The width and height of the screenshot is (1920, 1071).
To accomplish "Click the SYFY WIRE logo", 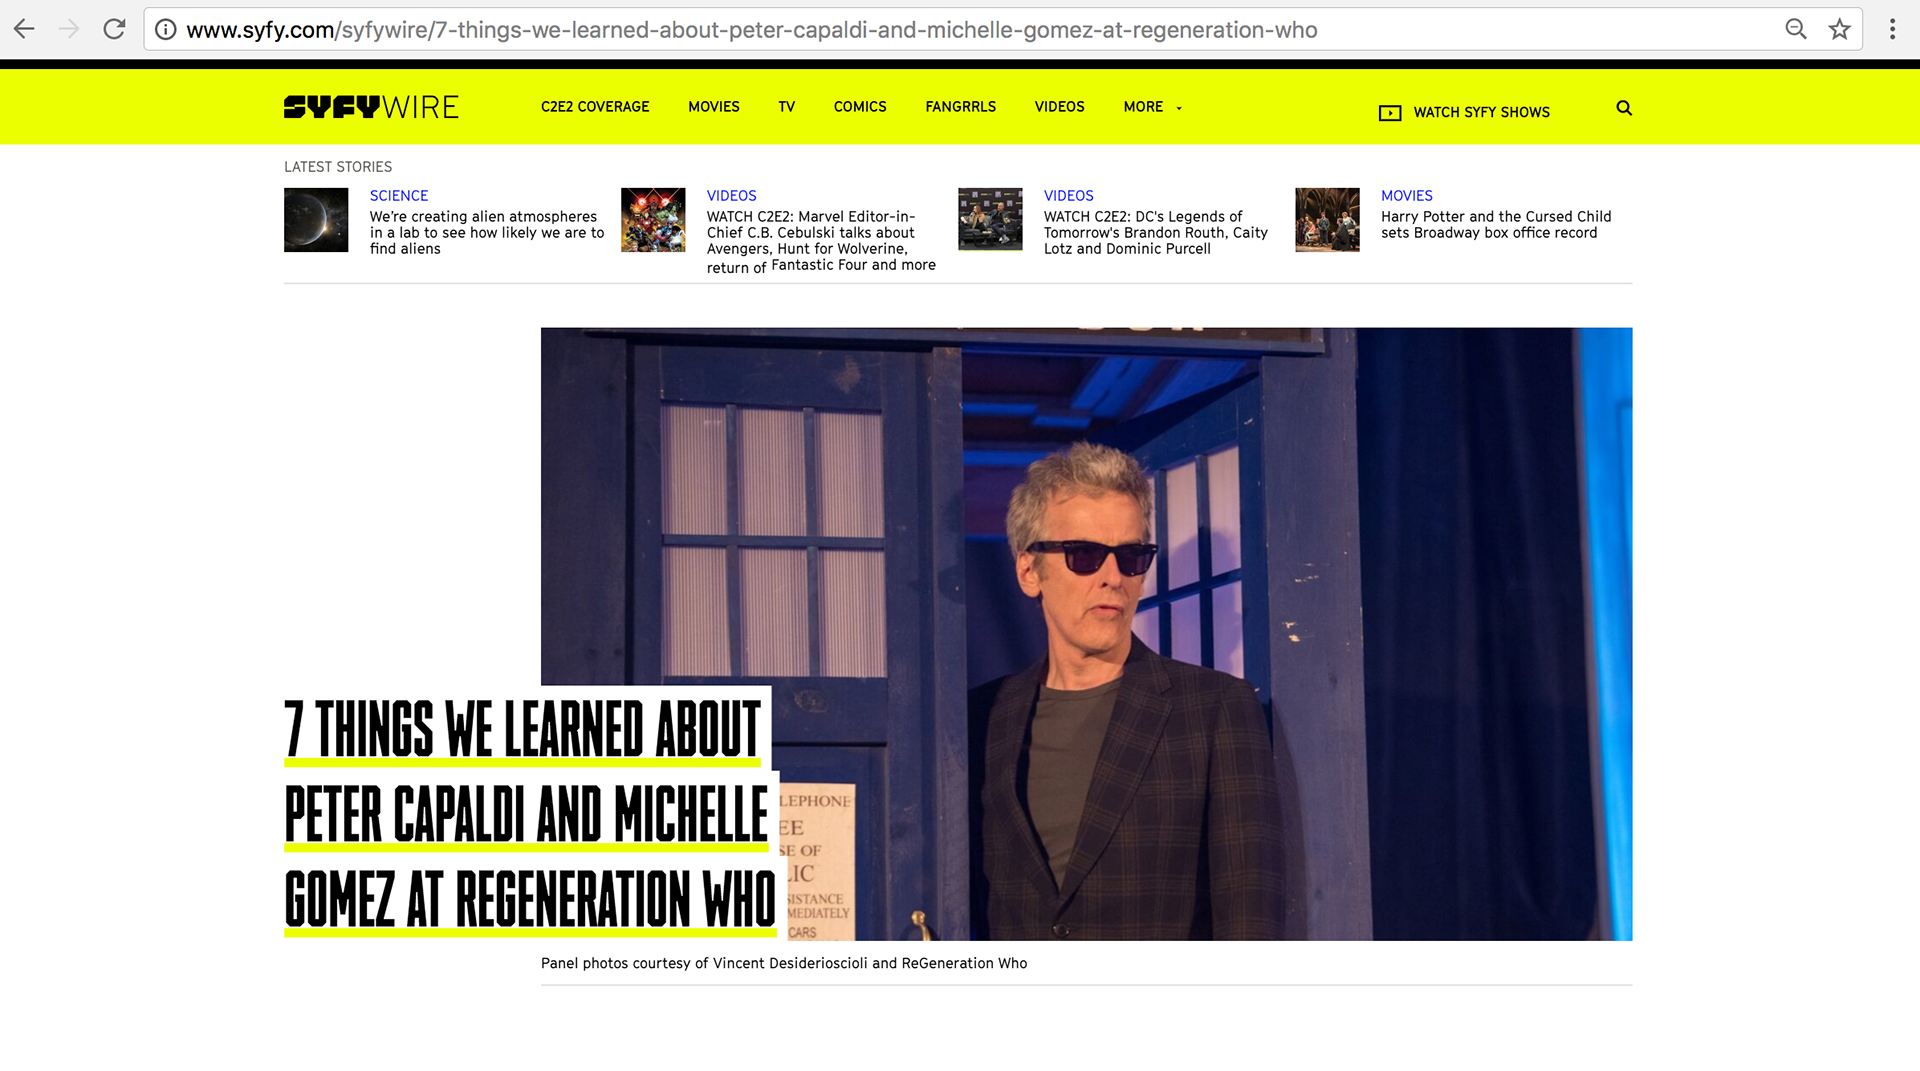I will point(371,107).
